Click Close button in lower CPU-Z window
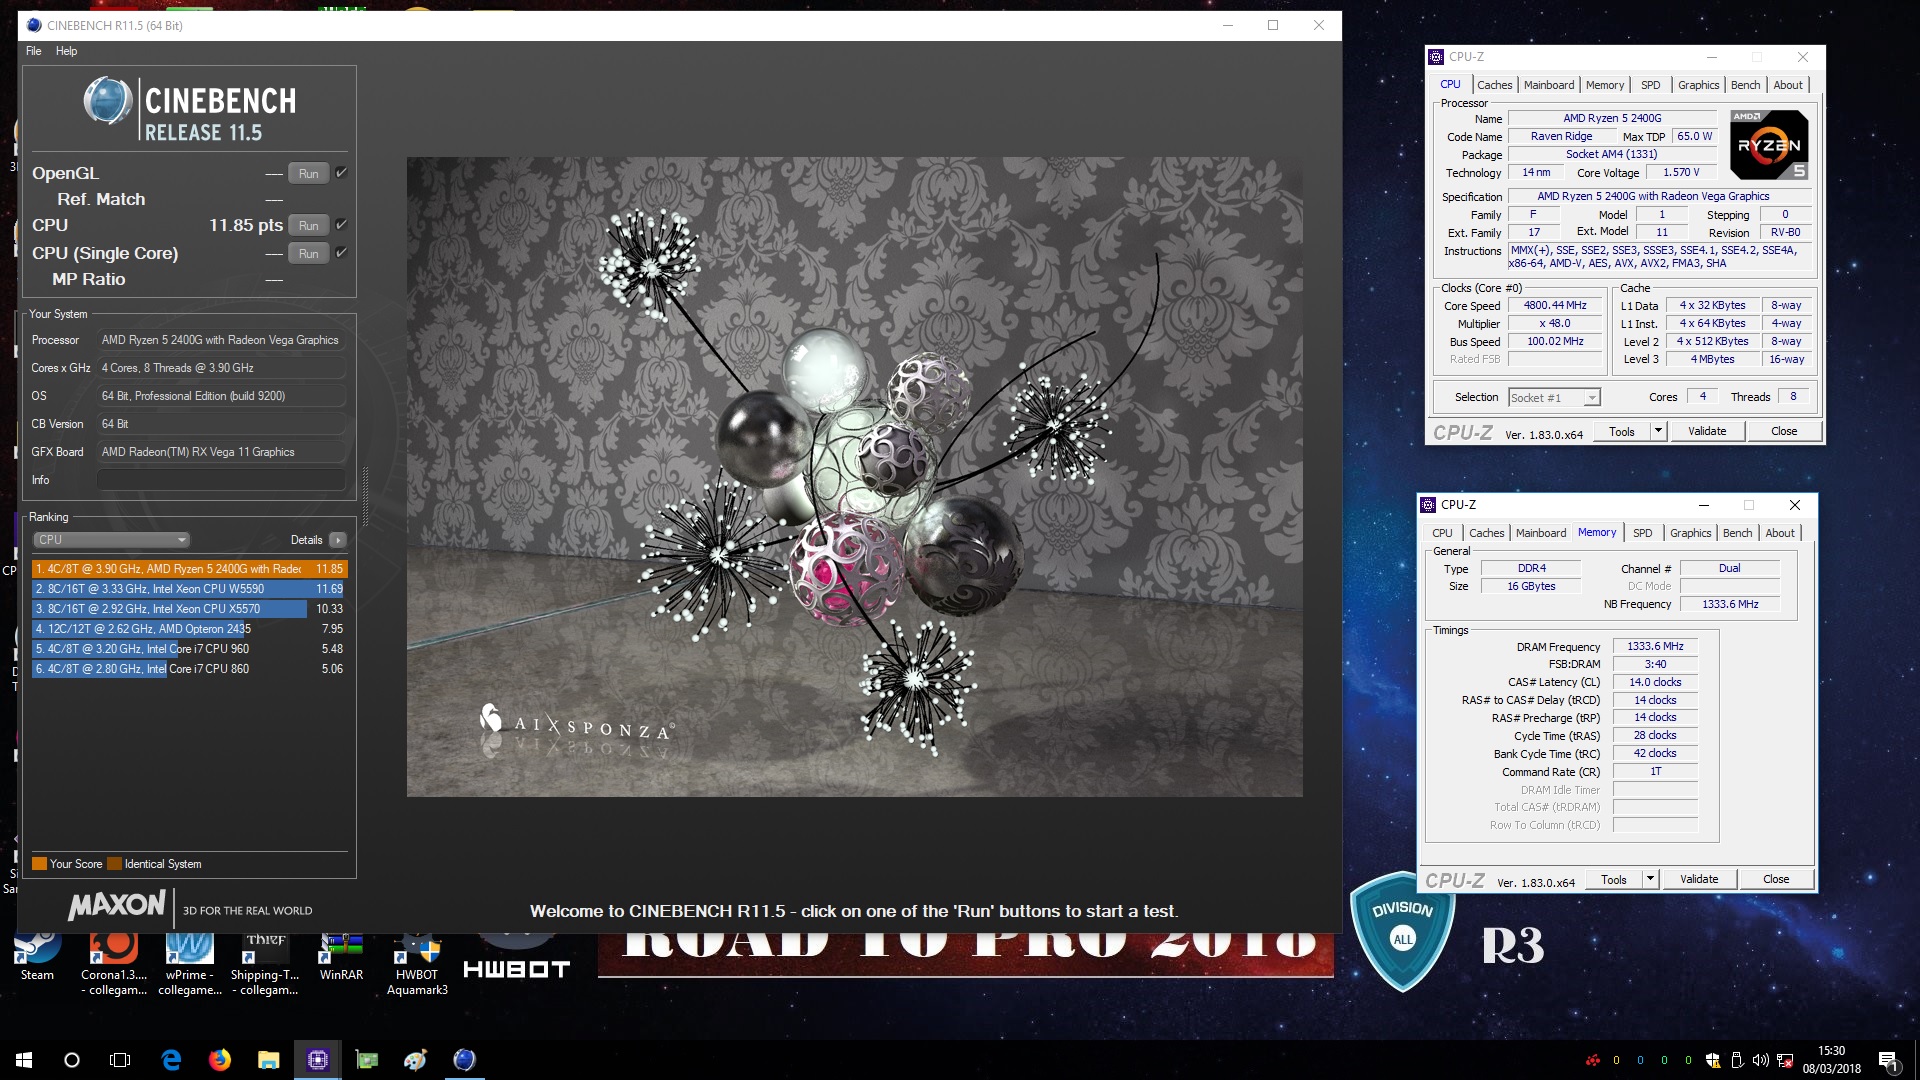This screenshot has width=1920, height=1080. (x=1776, y=879)
